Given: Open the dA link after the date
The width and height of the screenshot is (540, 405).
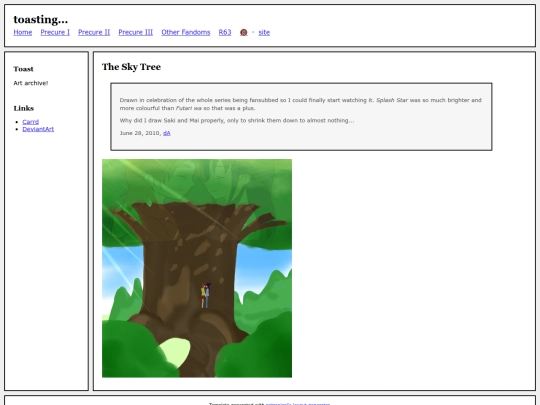Looking at the screenshot, I should (x=167, y=133).
